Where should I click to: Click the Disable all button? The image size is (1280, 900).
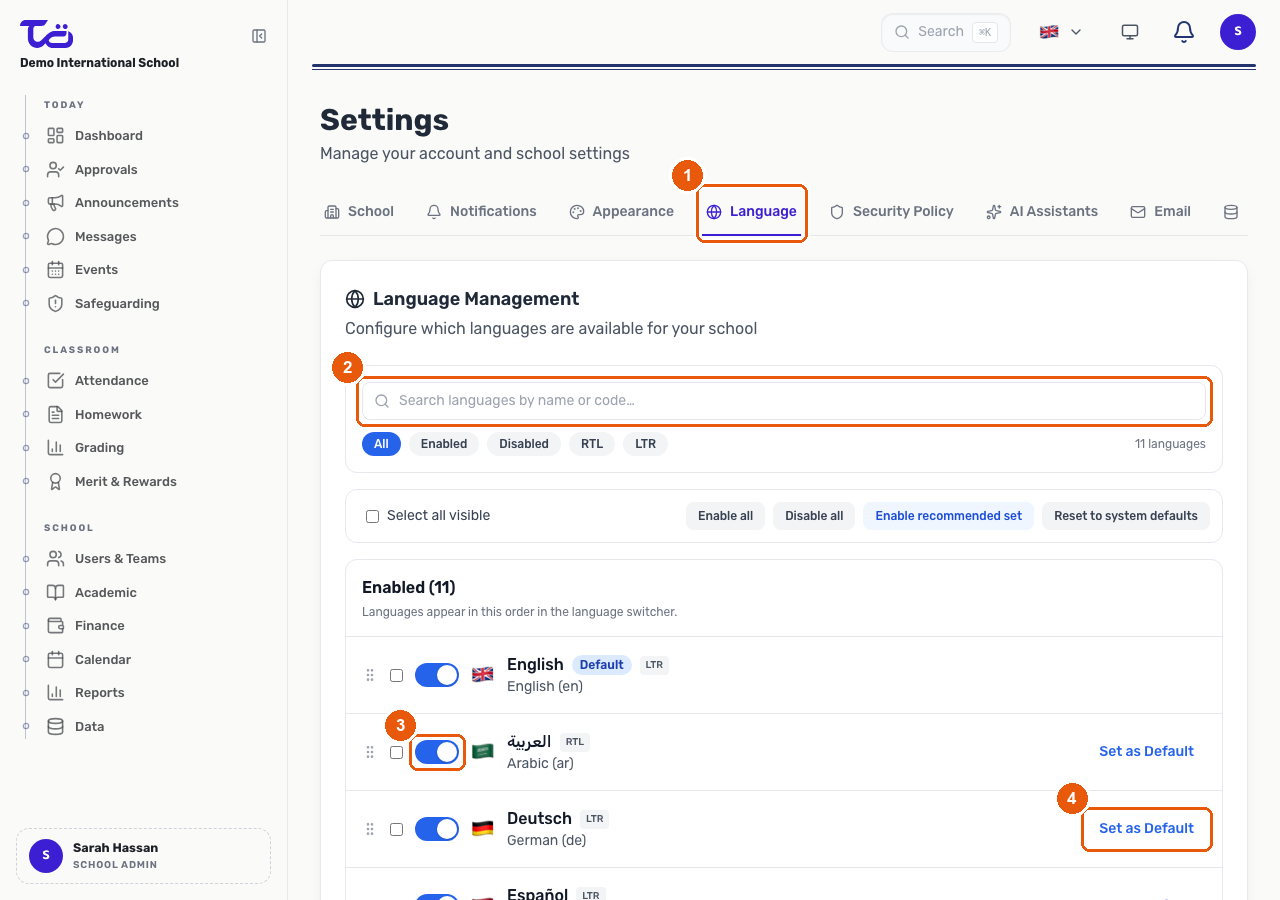(814, 516)
